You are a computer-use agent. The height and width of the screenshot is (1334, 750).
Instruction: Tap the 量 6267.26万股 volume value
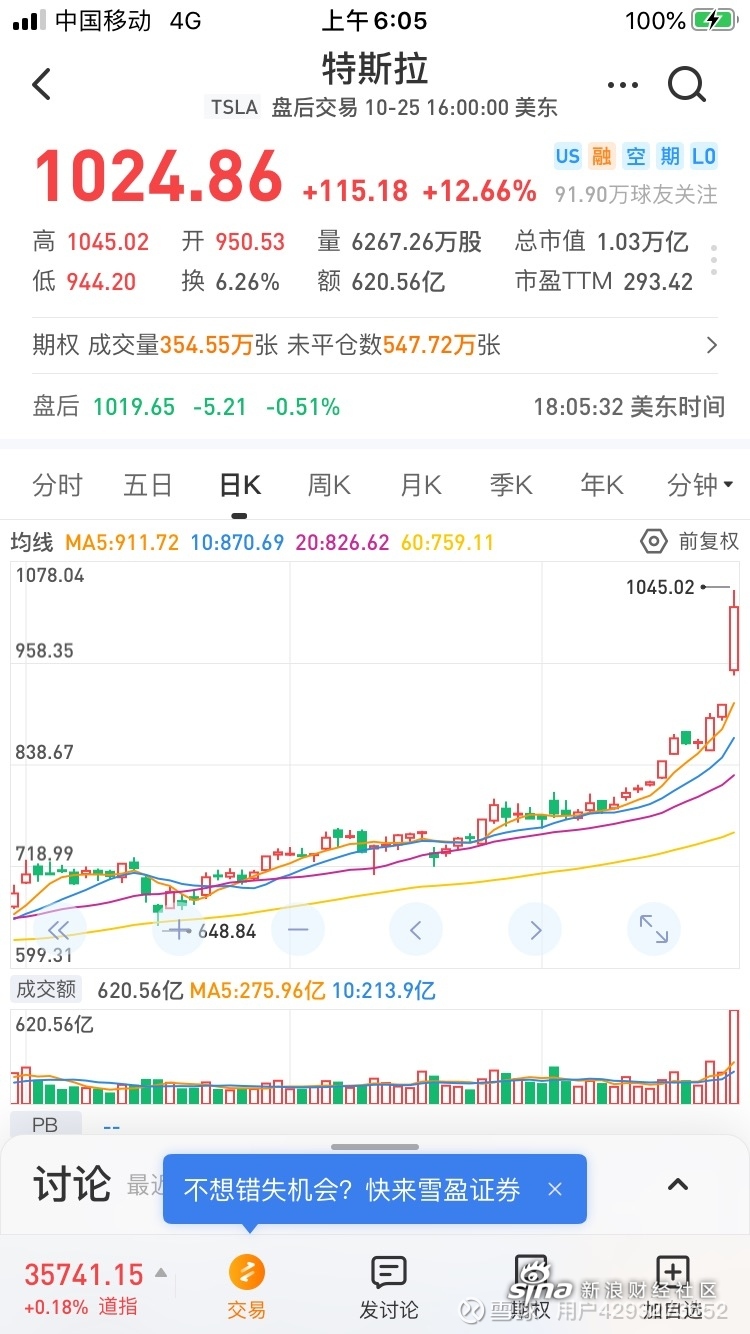(x=400, y=241)
